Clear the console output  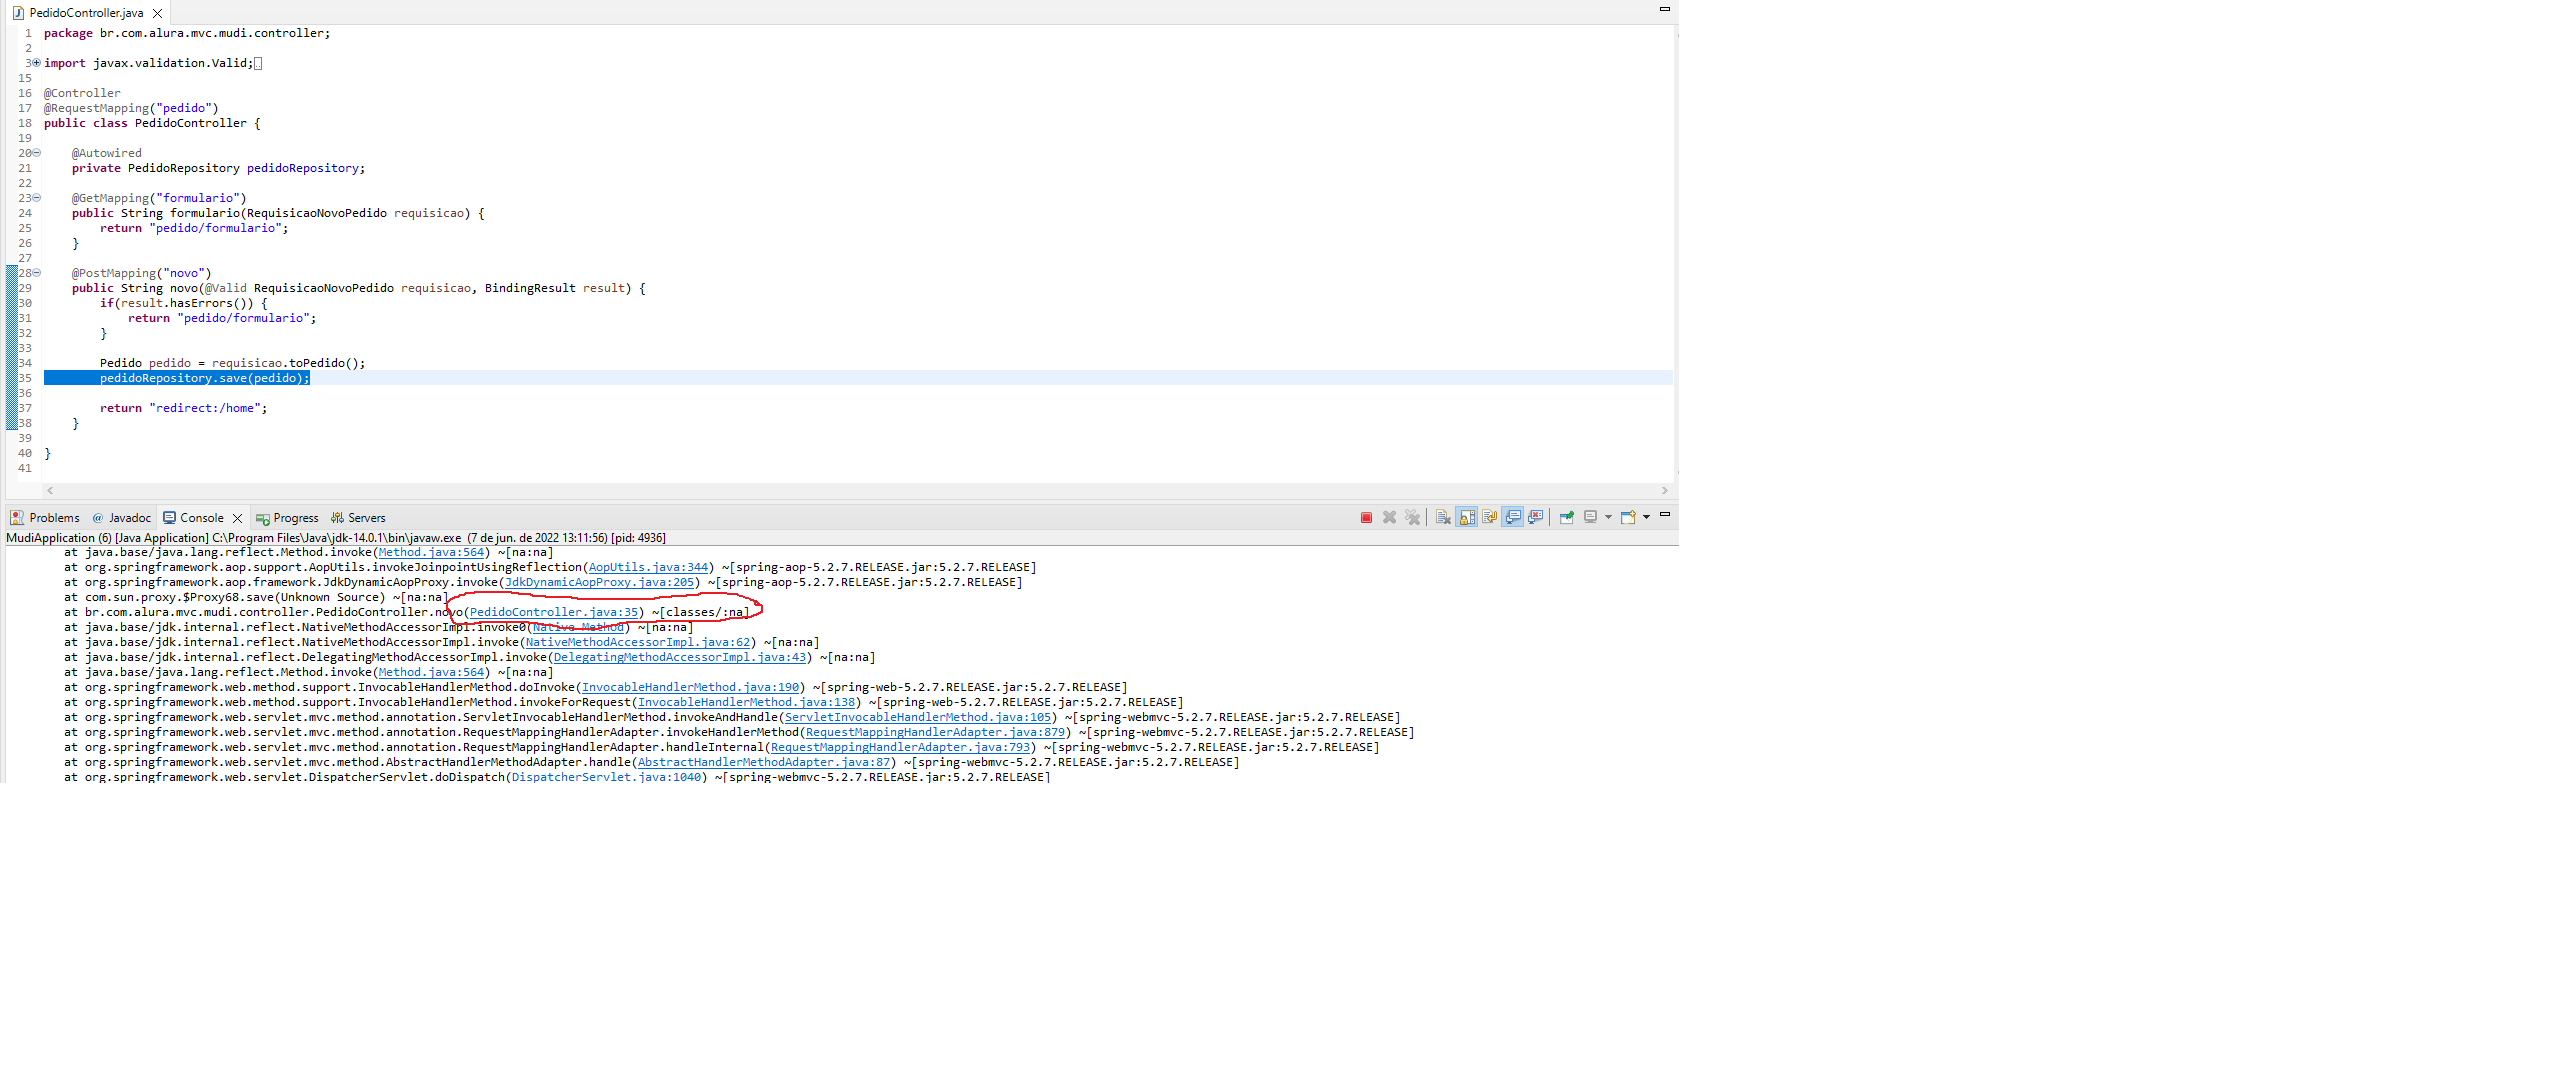(1443, 517)
